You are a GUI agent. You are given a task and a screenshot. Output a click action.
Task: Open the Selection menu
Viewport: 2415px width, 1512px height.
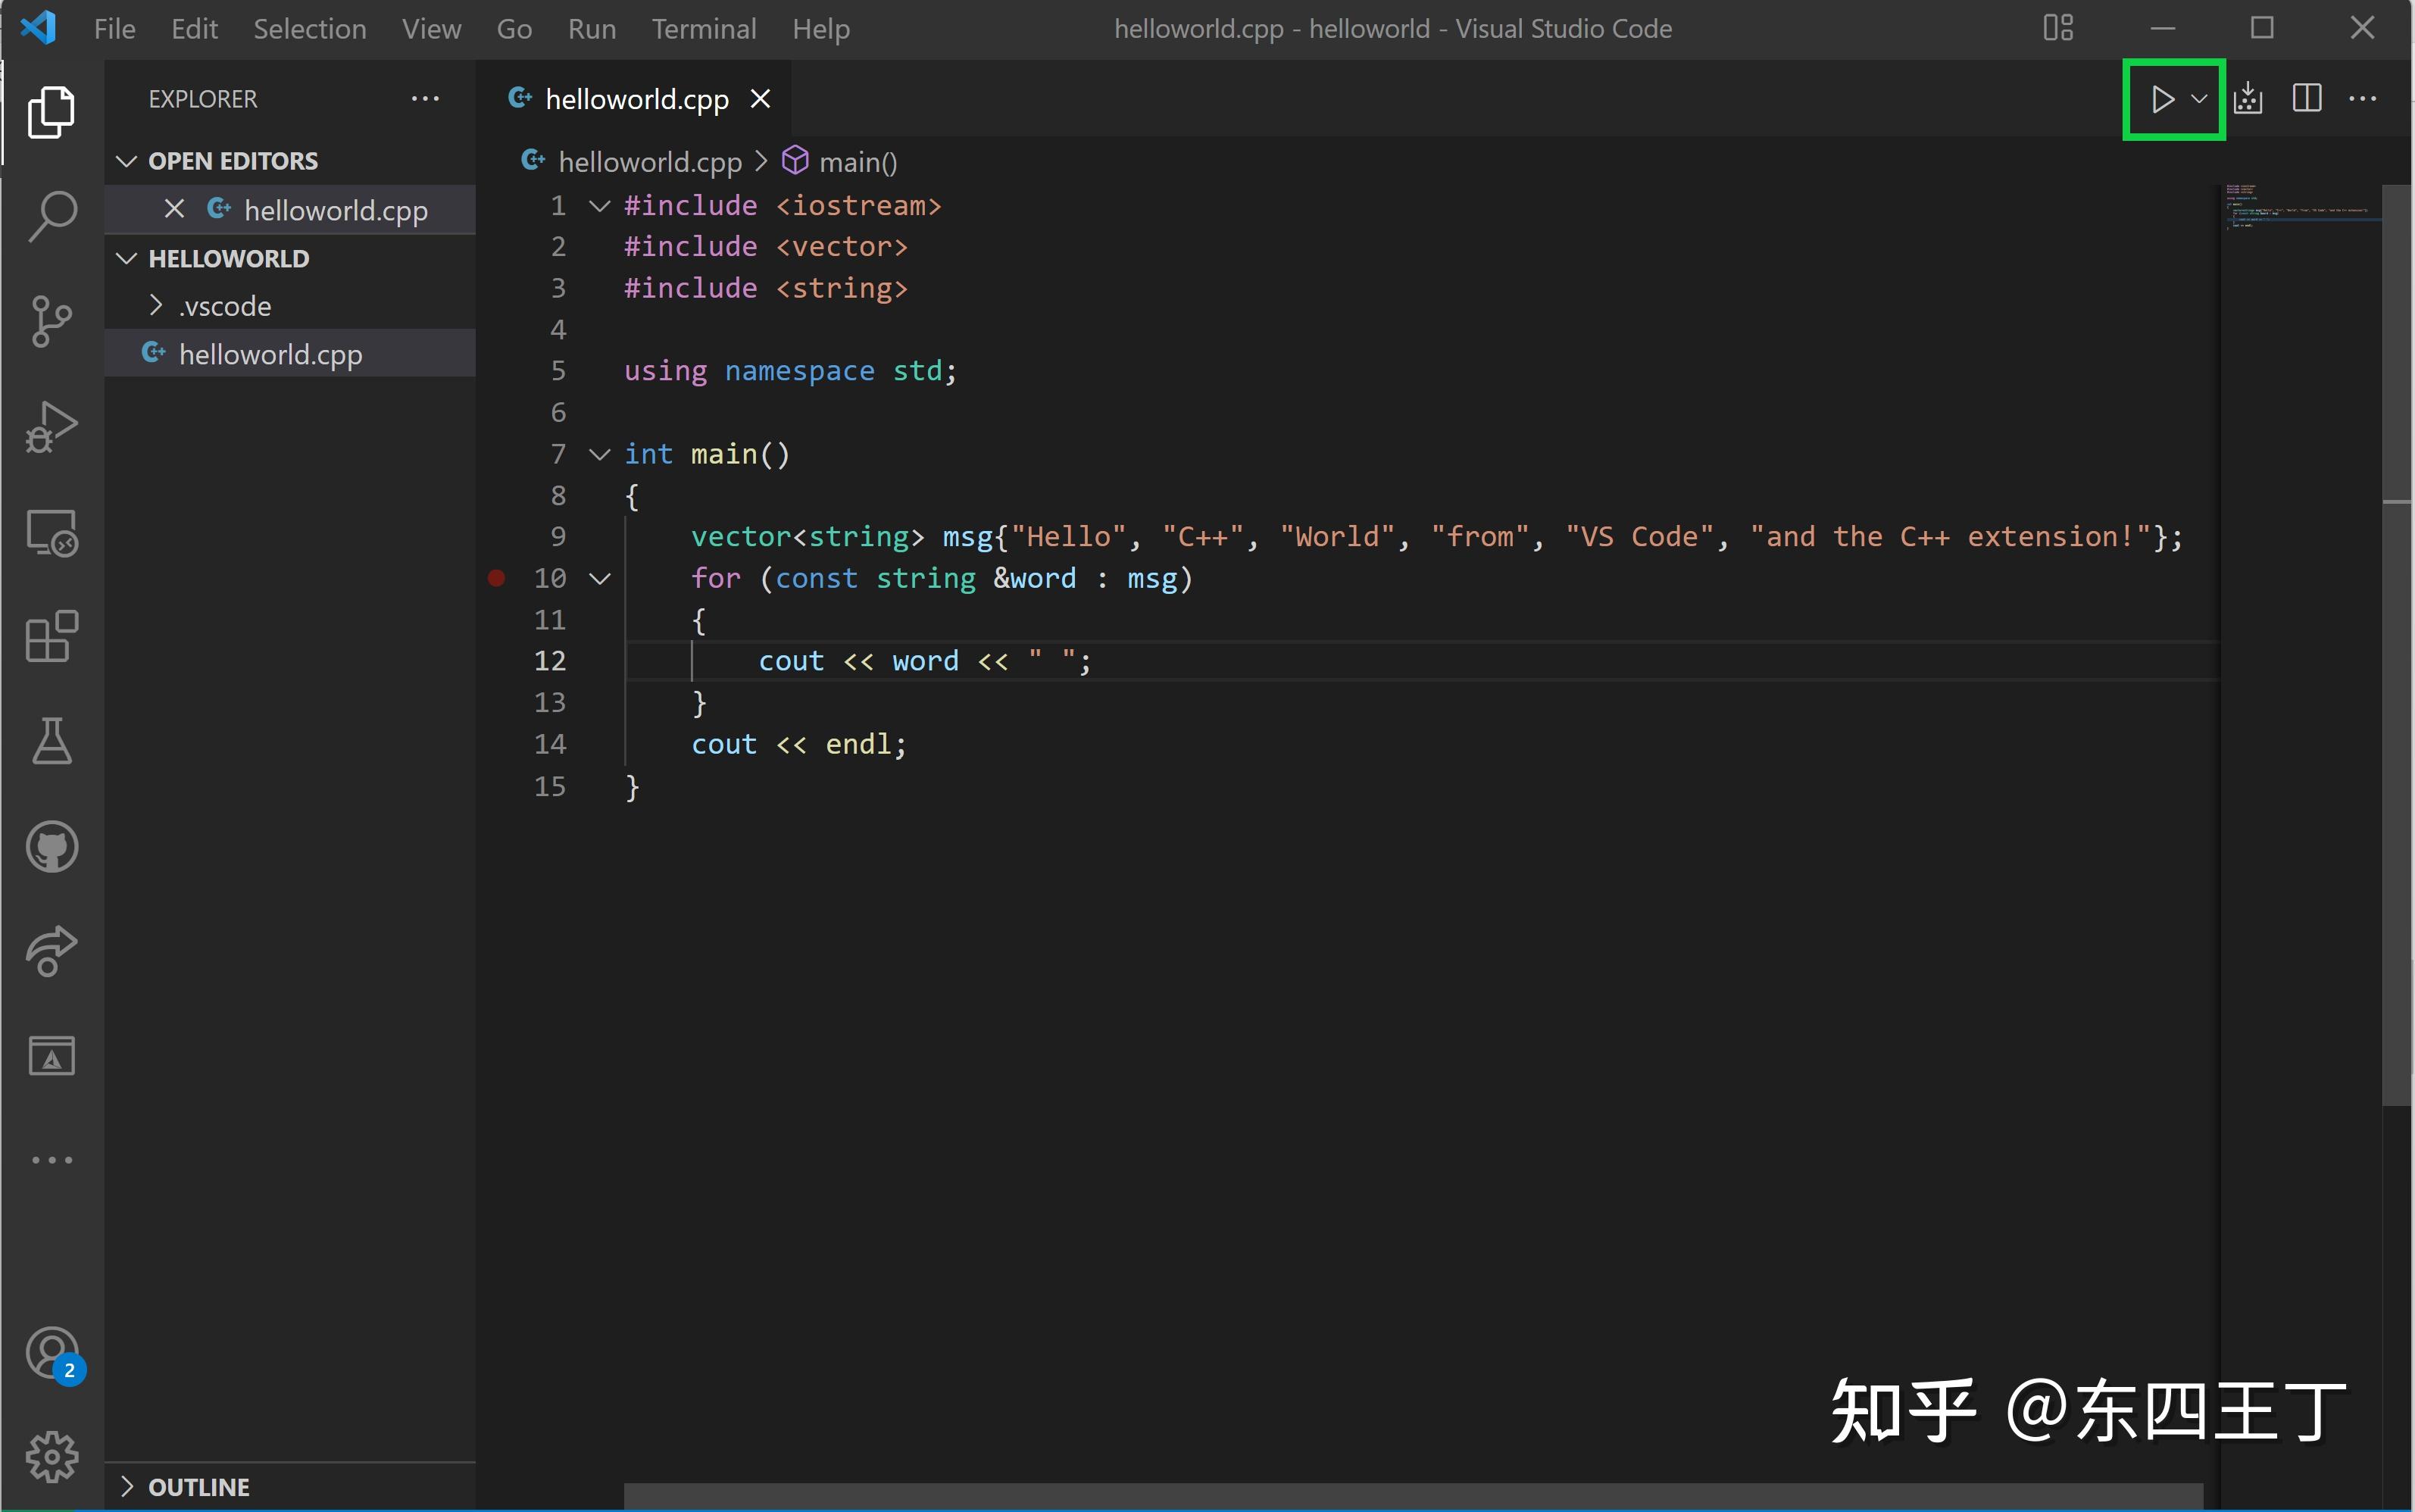310,29
